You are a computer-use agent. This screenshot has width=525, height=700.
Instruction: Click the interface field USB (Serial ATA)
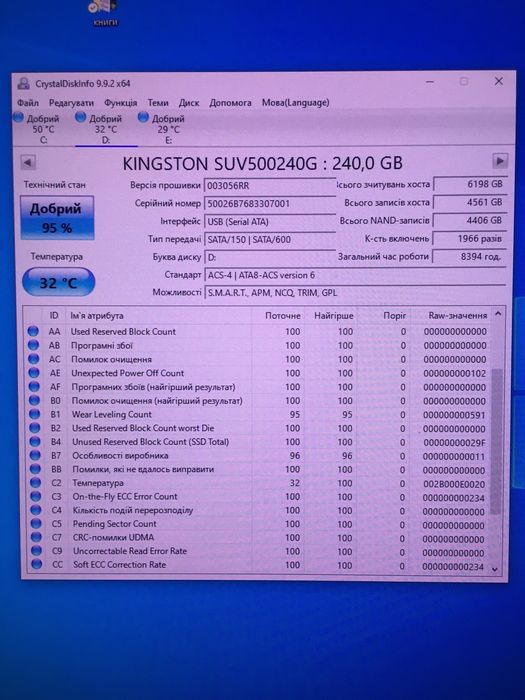coord(270,221)
